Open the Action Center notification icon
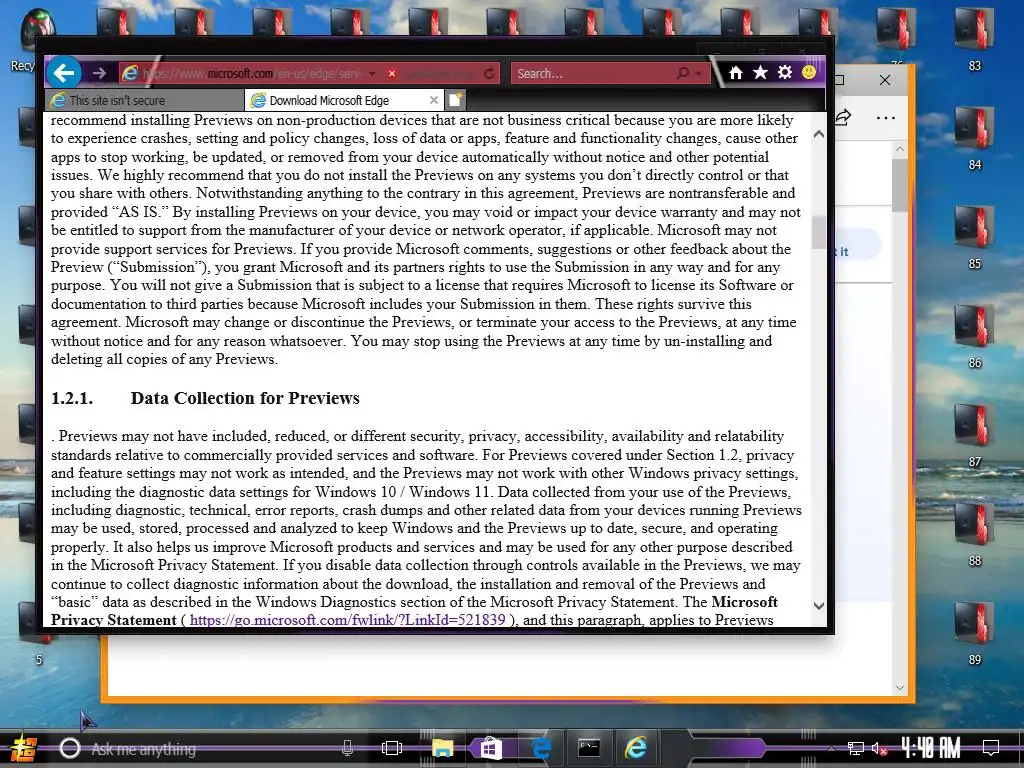Viewport: 1024px width, 768px height. click(991, 748)
